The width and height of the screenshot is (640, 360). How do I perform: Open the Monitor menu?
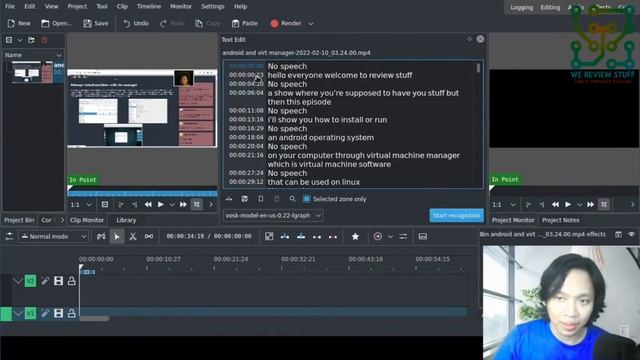tap(181, 7)
